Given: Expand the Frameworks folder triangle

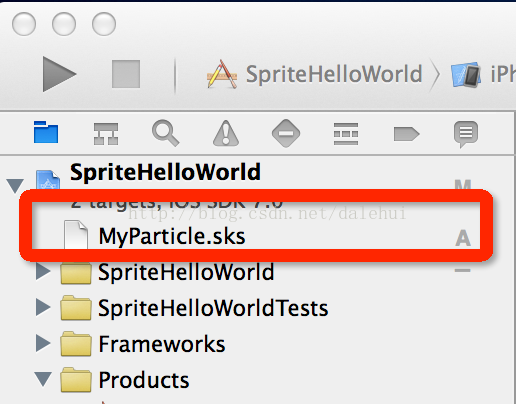Looking at the screenshot, I should (43, 343).
